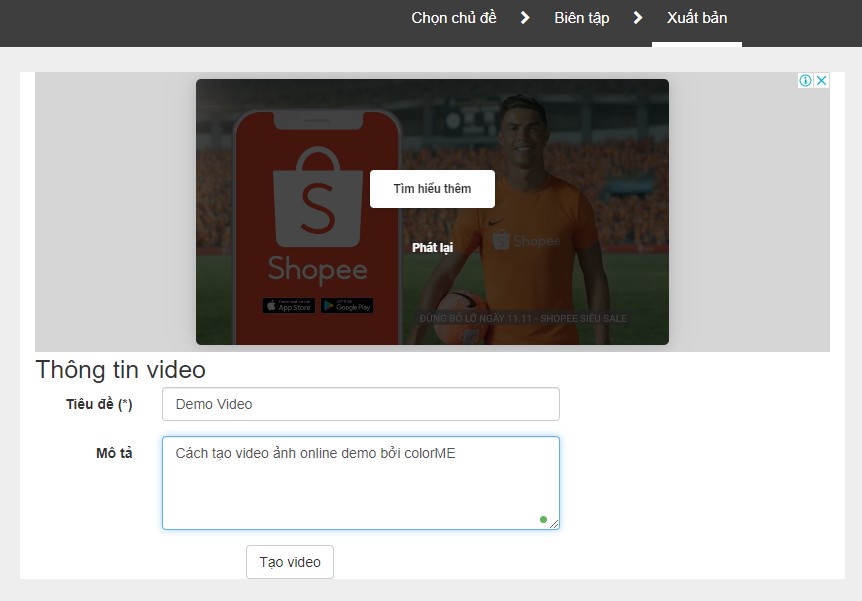
Task: Focus the Tiêu đề title field
Action: click(361, 404)
